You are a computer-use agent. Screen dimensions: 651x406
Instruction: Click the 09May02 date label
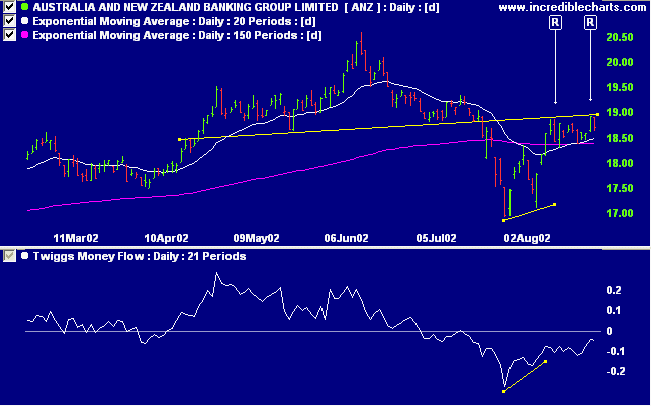[256, 238]
